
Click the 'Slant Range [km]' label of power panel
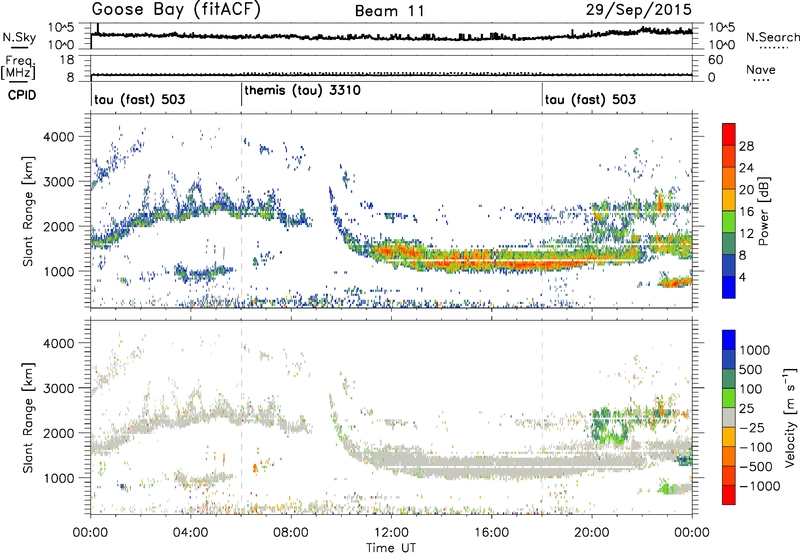click(28, 211)
